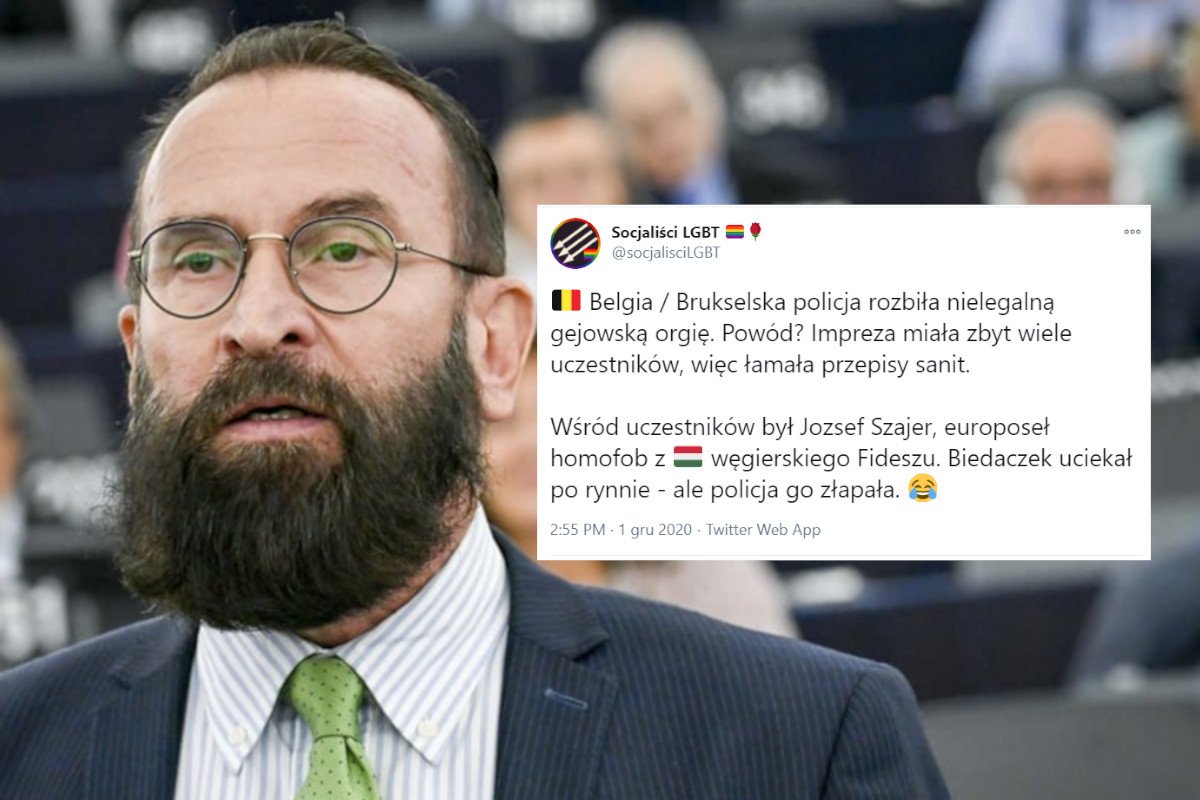Open the Socjaliści LGBT account name link
This screenshot has width=1200, height=800.
[665, 233]
